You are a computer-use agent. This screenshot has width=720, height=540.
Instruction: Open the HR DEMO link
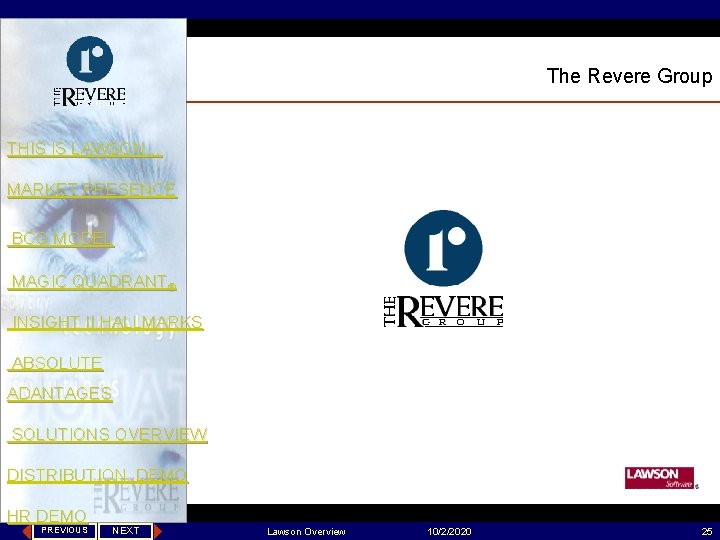point(47,515)
